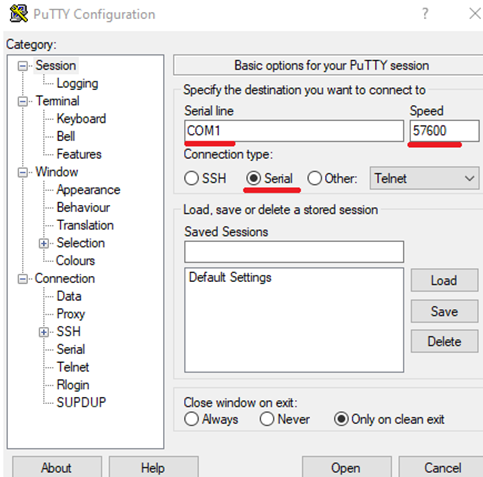Screen dimensions: 483x477
Task: Open the Logging category
Action: 77,83
